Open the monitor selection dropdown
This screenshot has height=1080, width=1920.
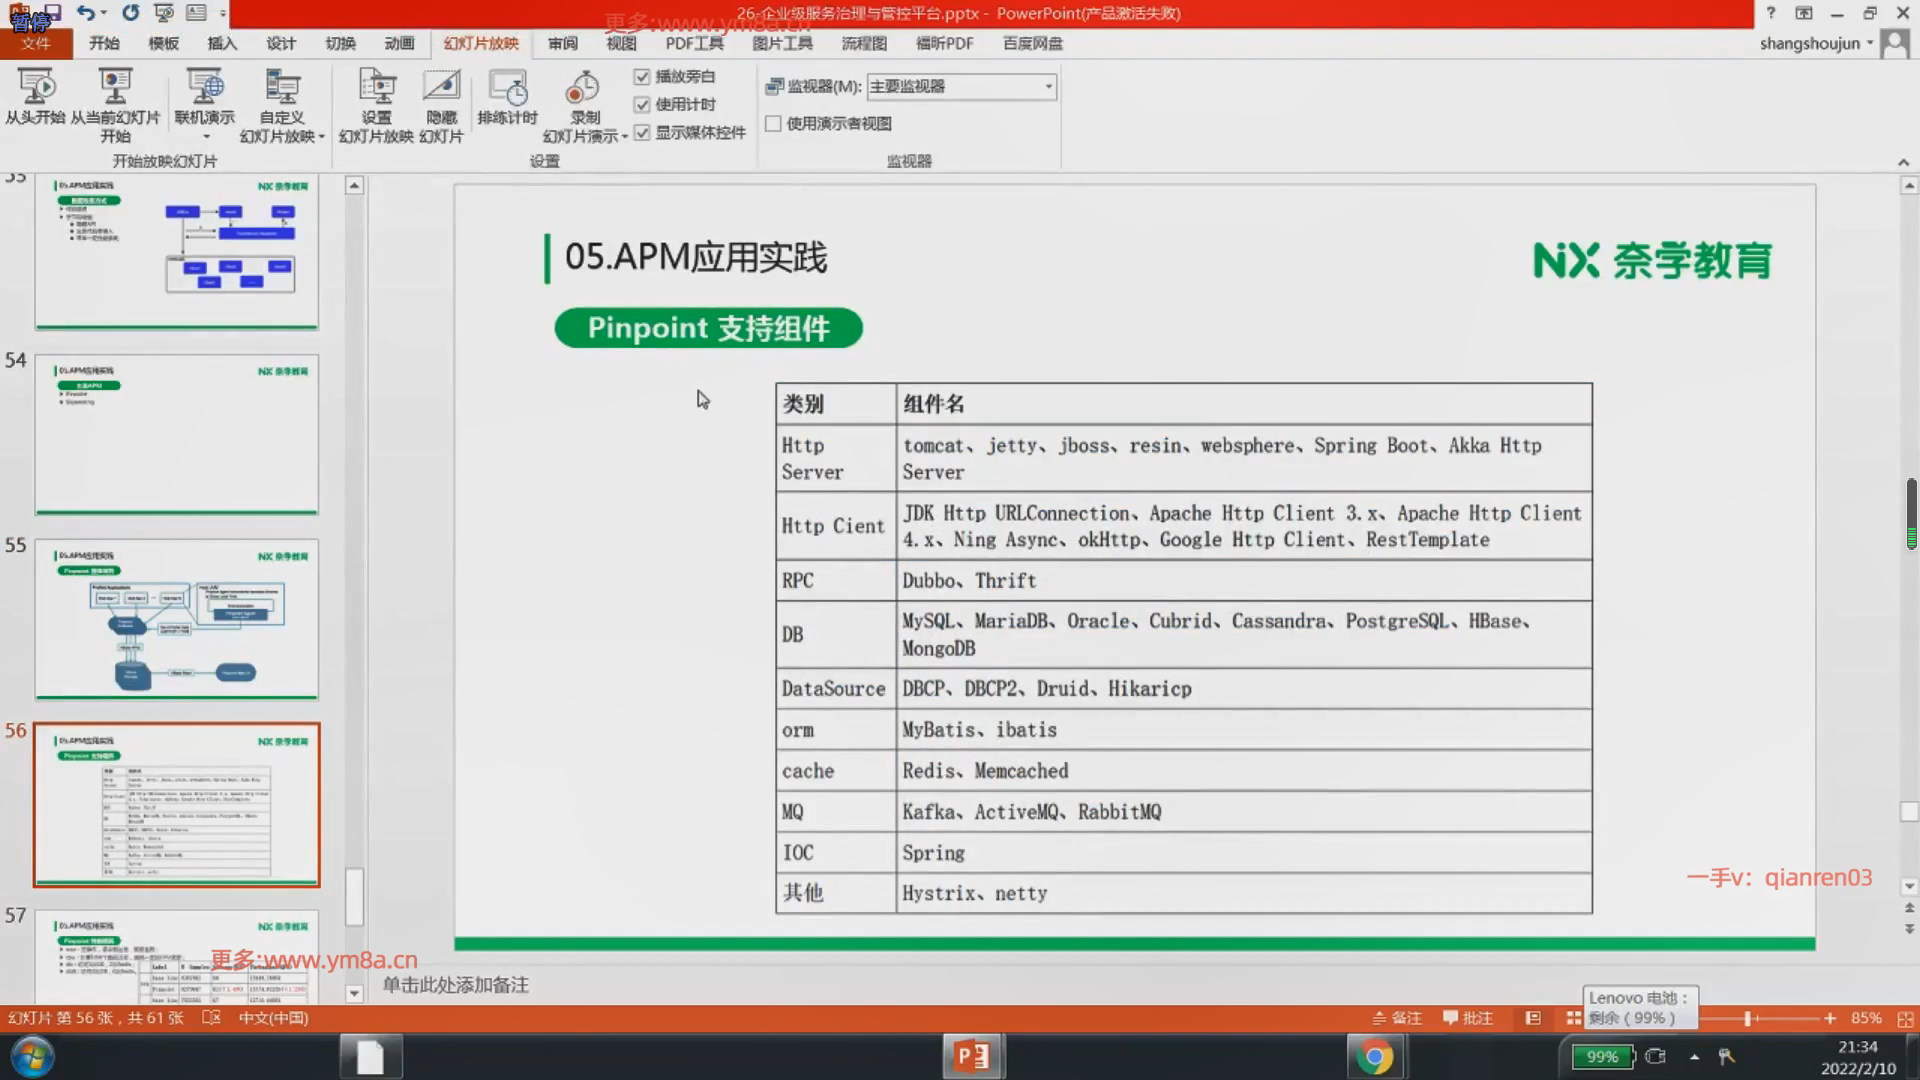coord(1048,87)
